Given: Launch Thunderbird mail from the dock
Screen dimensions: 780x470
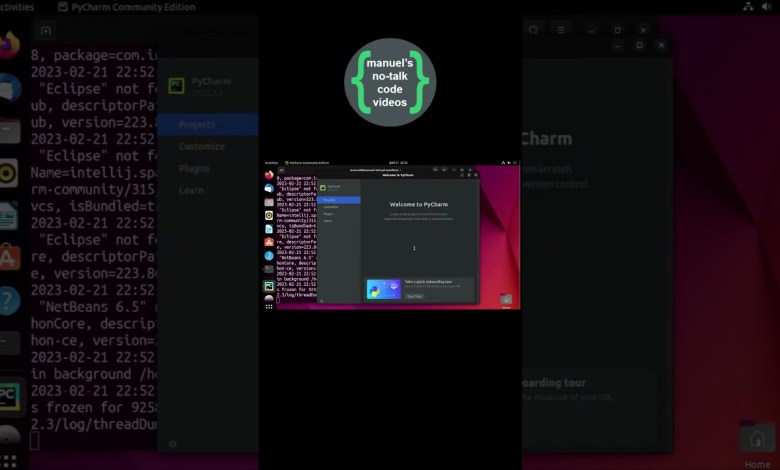Looking at the screenshot, I should pos(269,188).
